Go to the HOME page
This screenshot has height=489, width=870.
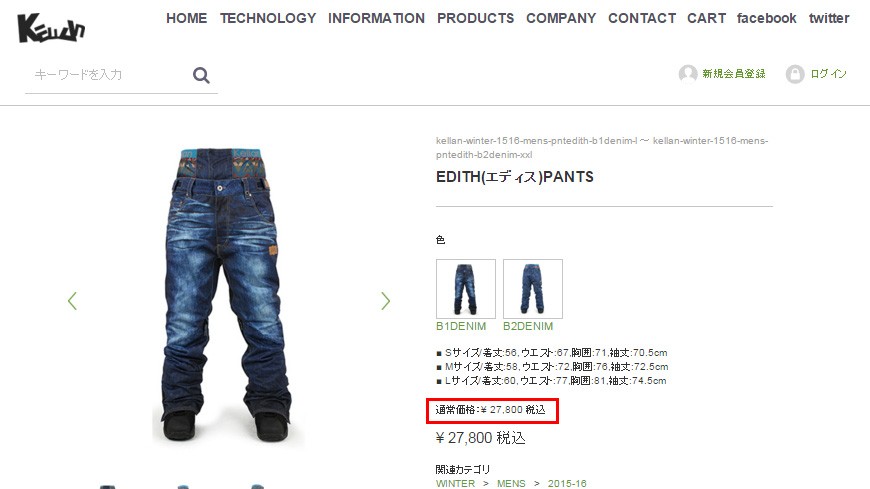click(x=186, y=18)
